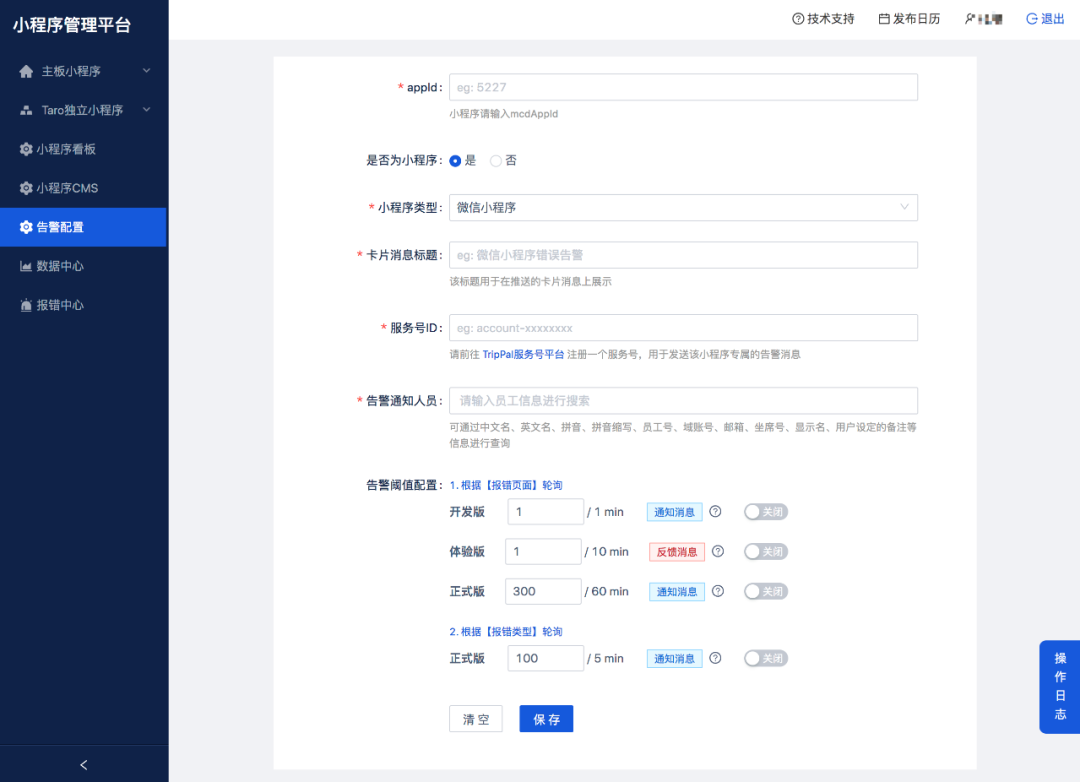
Task: Expand the 主板小程序 menu chevron
Action: [146, 71]
